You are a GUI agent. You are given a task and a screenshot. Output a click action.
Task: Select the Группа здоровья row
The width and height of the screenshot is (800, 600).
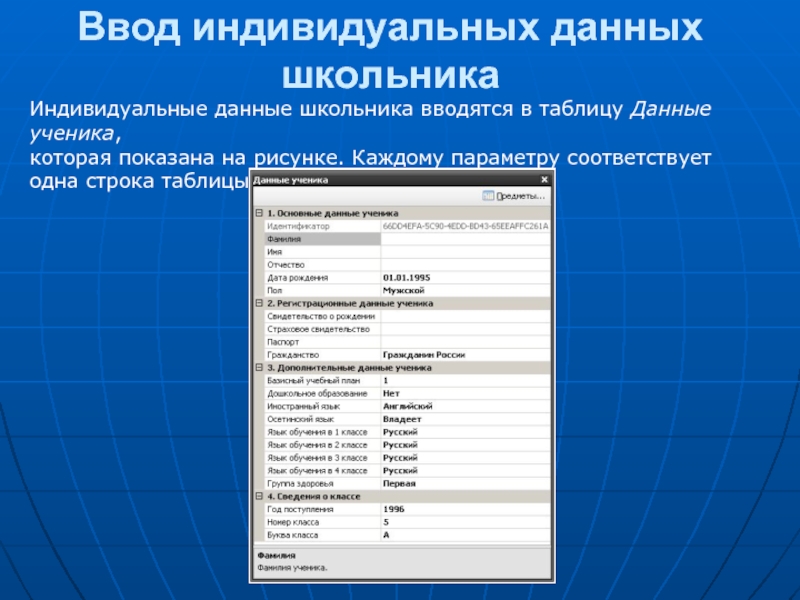coord(300,483)
